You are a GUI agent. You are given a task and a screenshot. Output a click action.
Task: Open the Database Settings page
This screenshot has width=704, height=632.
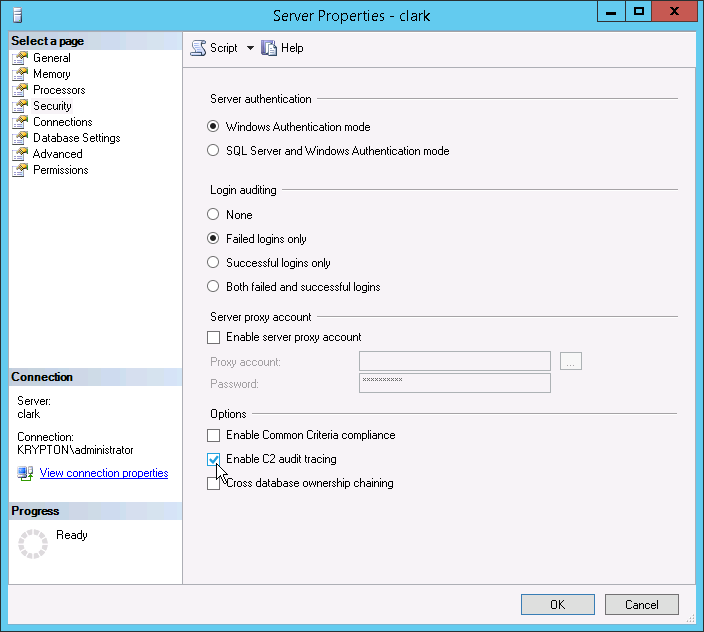click(x=77, y=138)
